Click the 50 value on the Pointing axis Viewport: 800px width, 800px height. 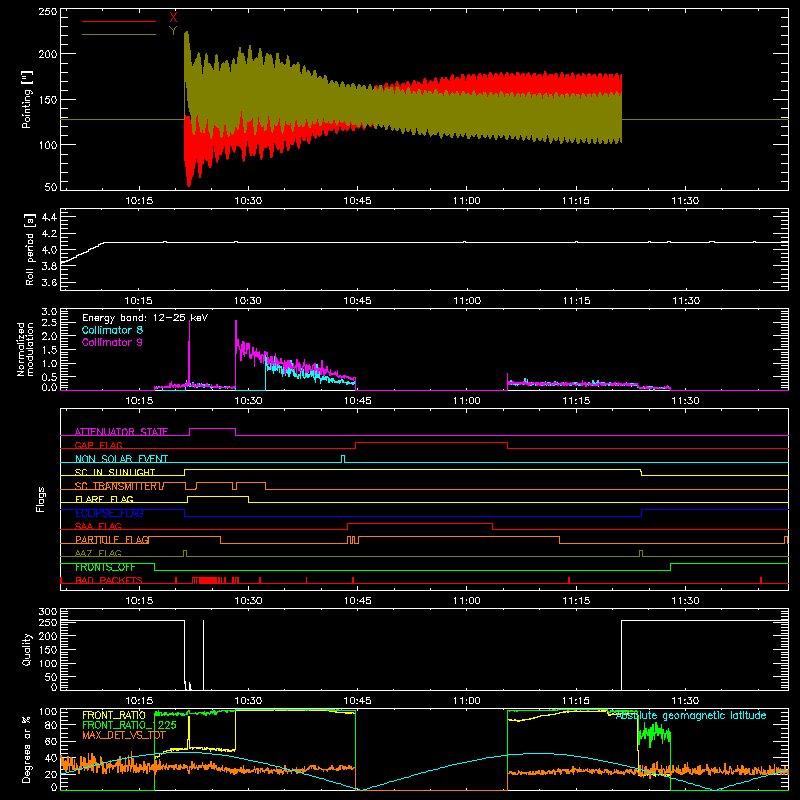51,187
